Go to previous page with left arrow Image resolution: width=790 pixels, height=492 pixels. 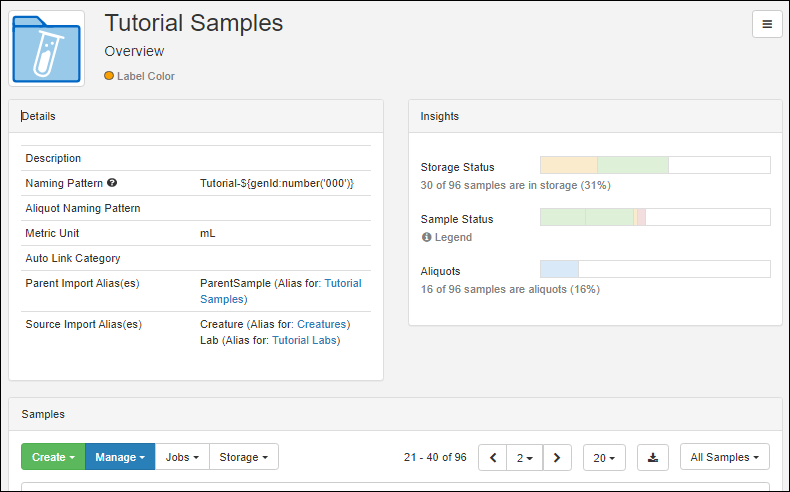coord(493,457)
